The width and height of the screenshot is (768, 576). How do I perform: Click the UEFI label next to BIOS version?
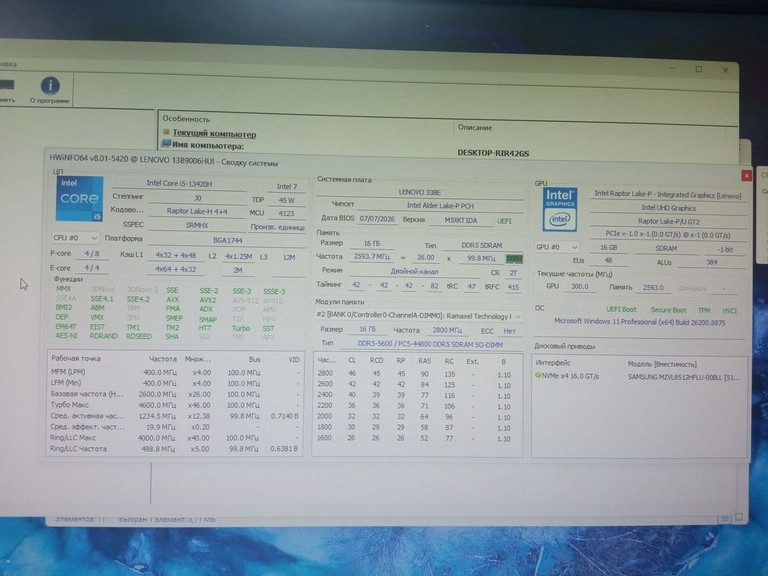click(x=504, y=221)
